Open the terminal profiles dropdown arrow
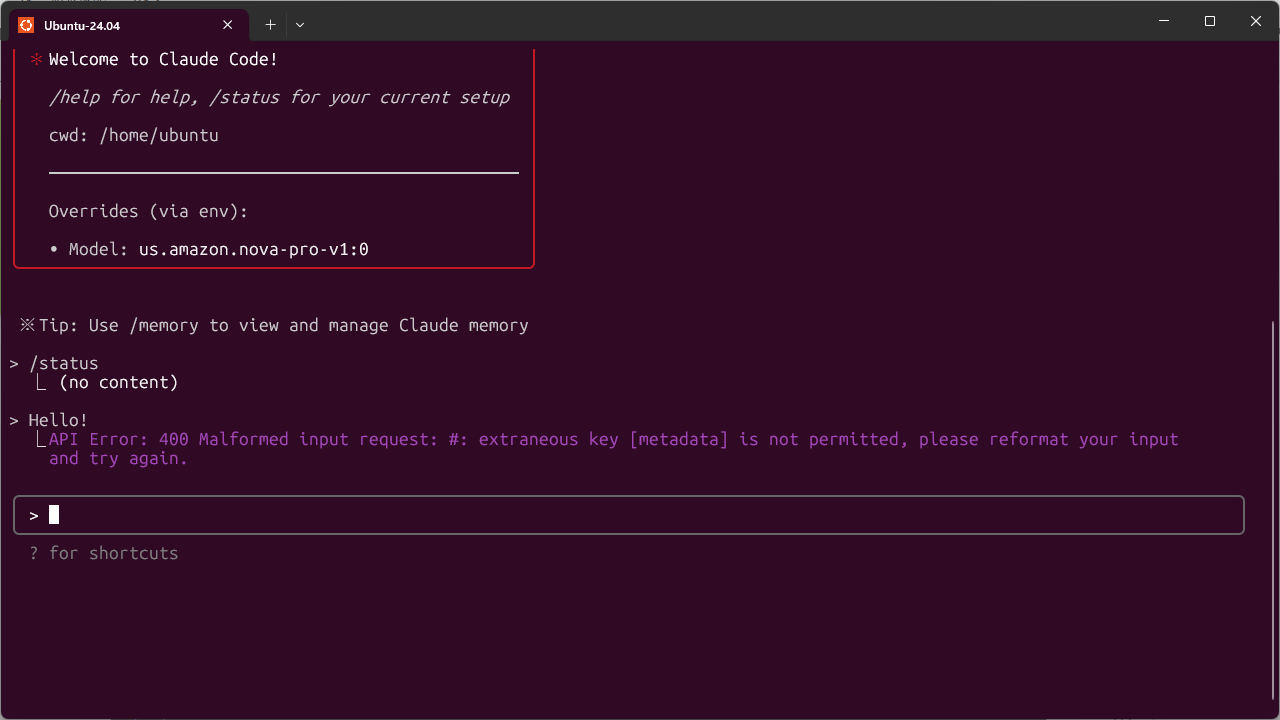 pyautogui.click(x=300, y=24)
